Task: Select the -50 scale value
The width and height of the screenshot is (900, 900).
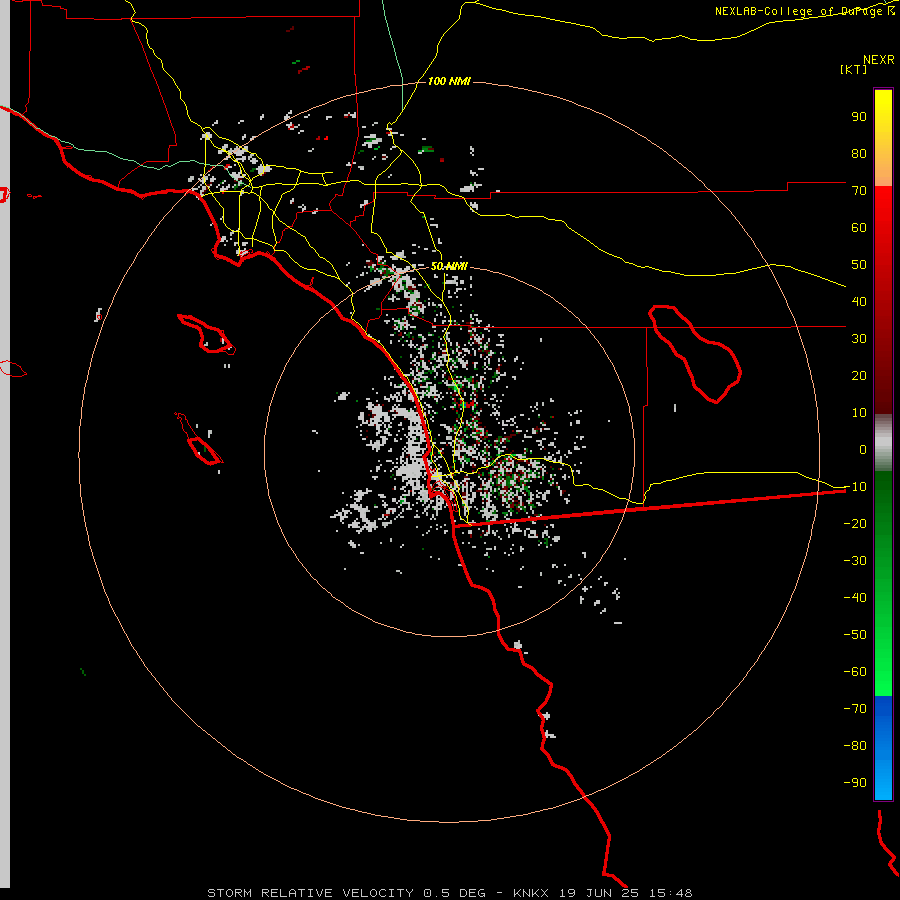Action: click(x=855, y=634)
